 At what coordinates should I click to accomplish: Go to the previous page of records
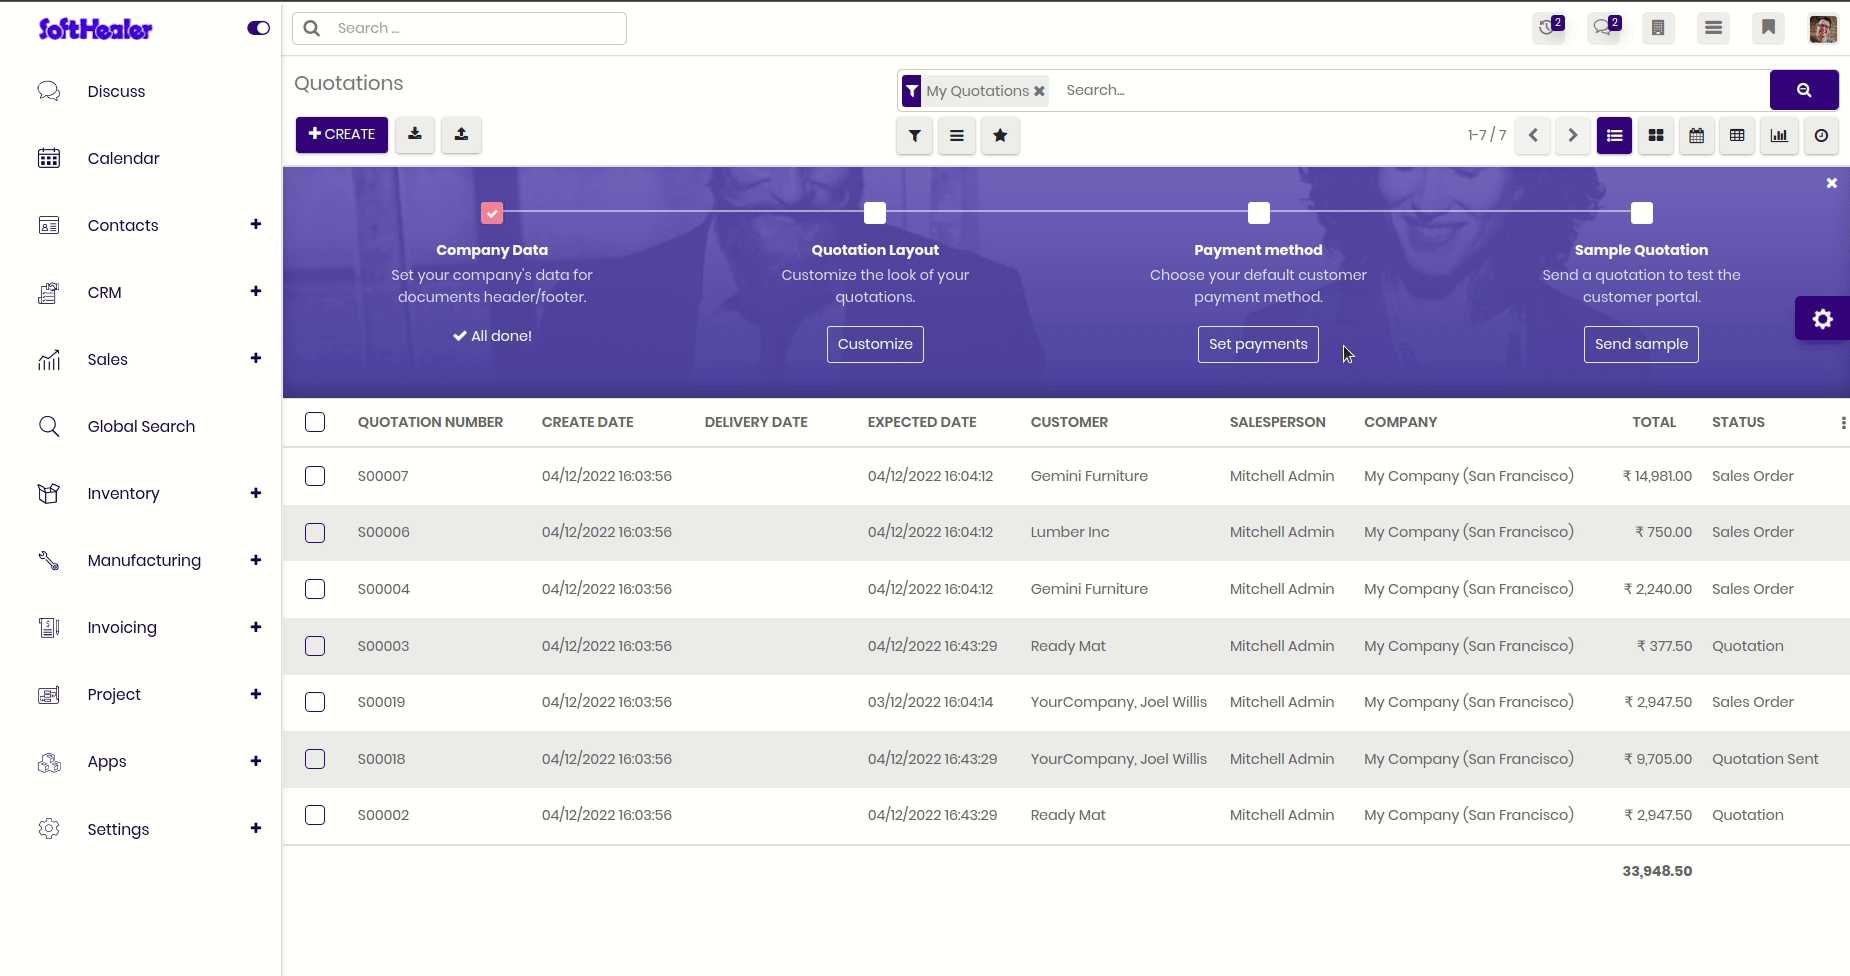point(1533,135)
